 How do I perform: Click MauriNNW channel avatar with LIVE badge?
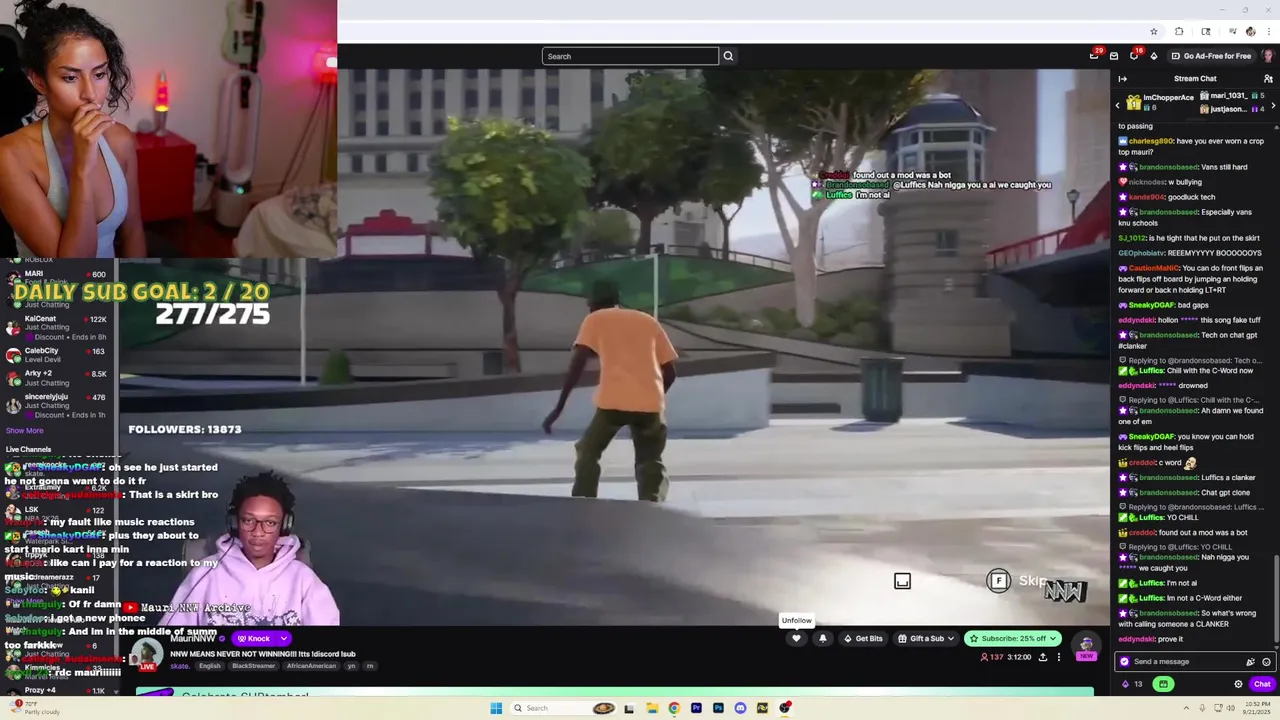(x=147, y=654)
